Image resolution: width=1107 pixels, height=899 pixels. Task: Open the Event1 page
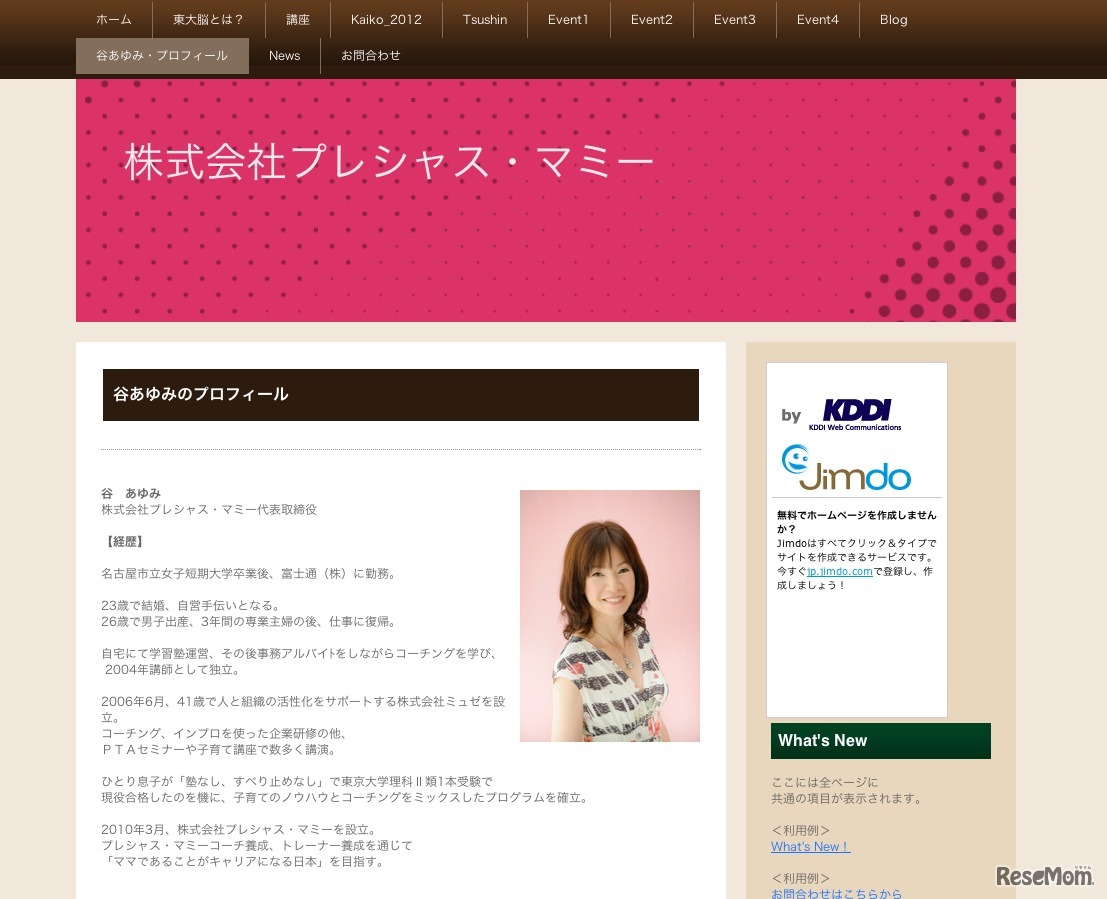(568, 19)
